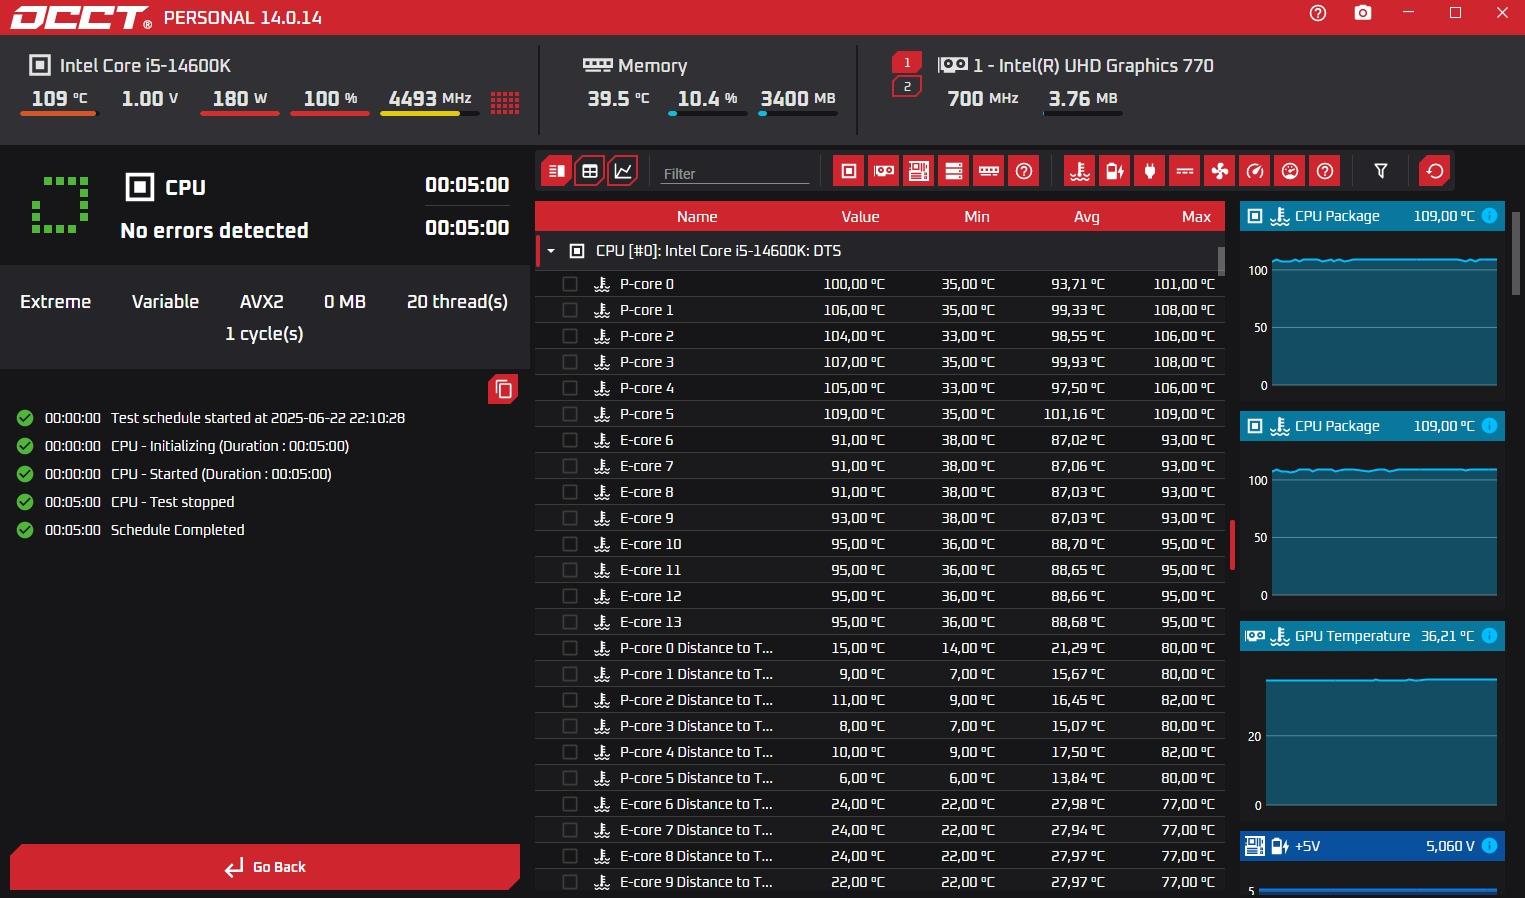Select GPU number 2 in the header
The image size is (1525, 898).
pyautogui.click(x=907, y=87)
